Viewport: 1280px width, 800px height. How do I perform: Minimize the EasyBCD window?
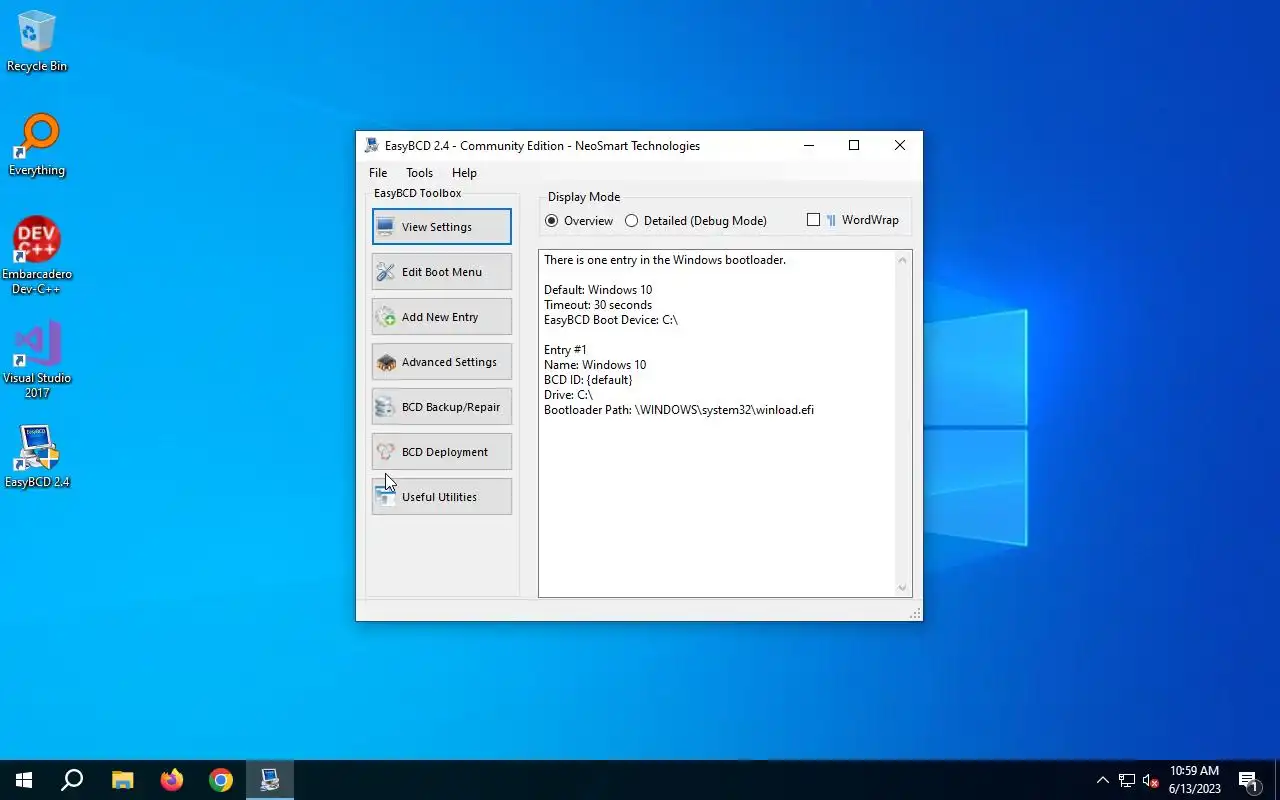[x=808, y=146]
